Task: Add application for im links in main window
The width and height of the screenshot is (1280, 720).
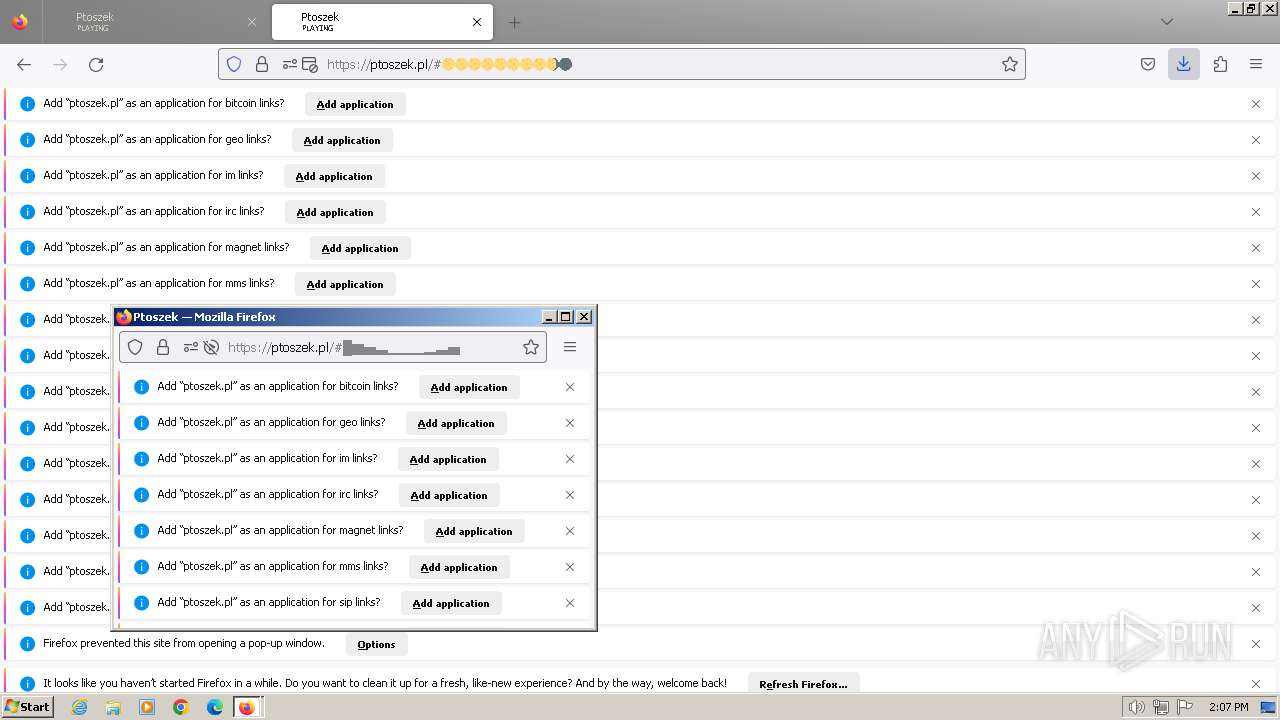Action: tap(334, 176)
